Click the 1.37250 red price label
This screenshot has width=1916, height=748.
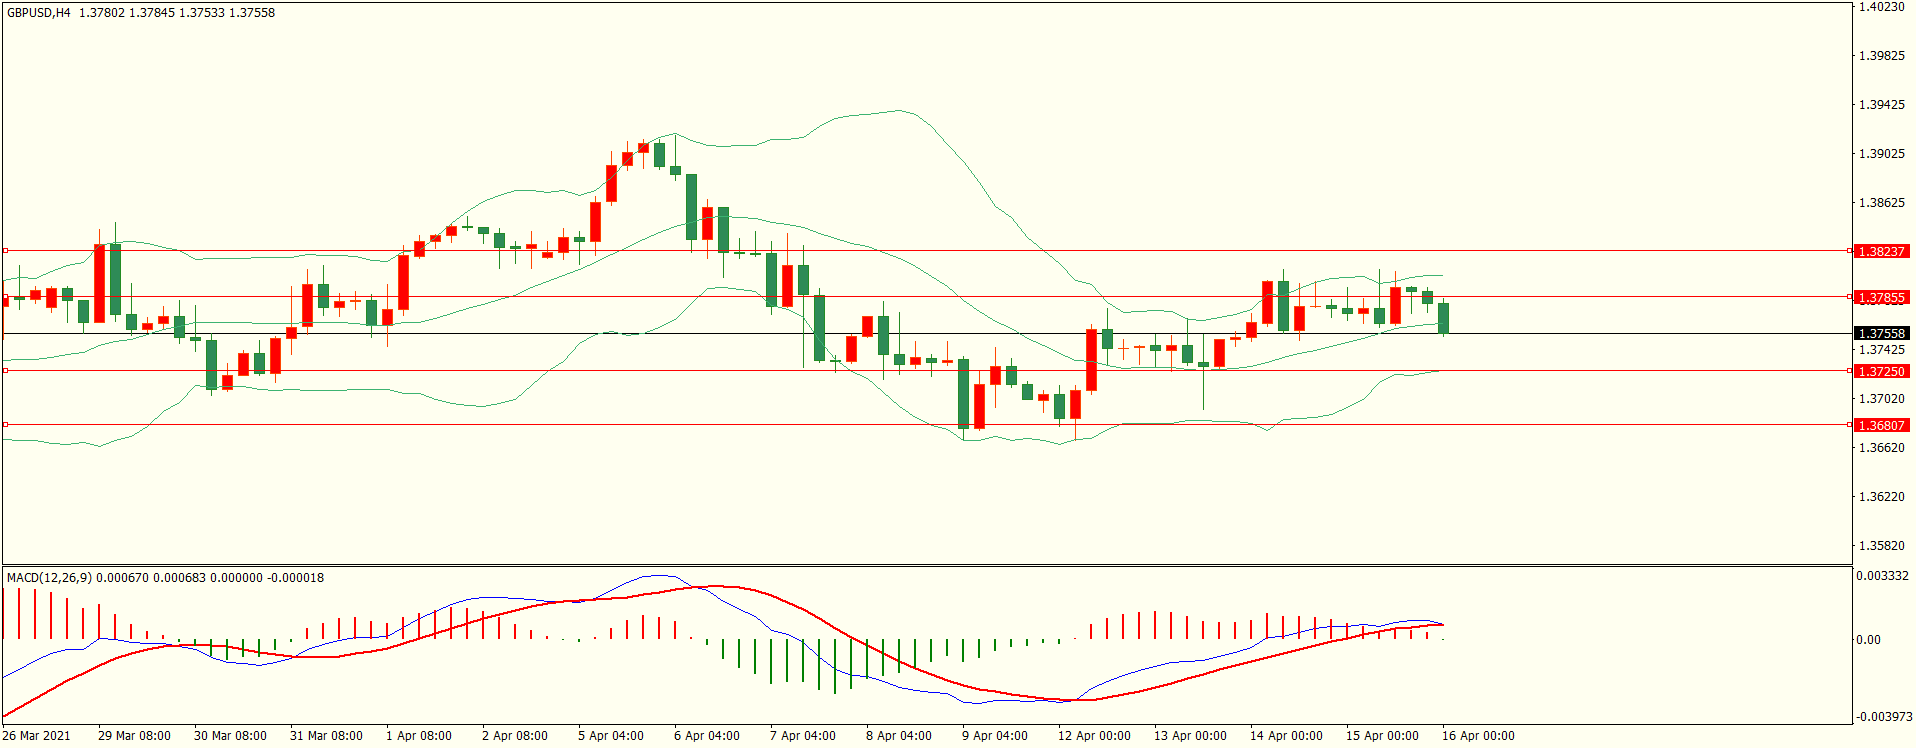(x=1880, y=371)
